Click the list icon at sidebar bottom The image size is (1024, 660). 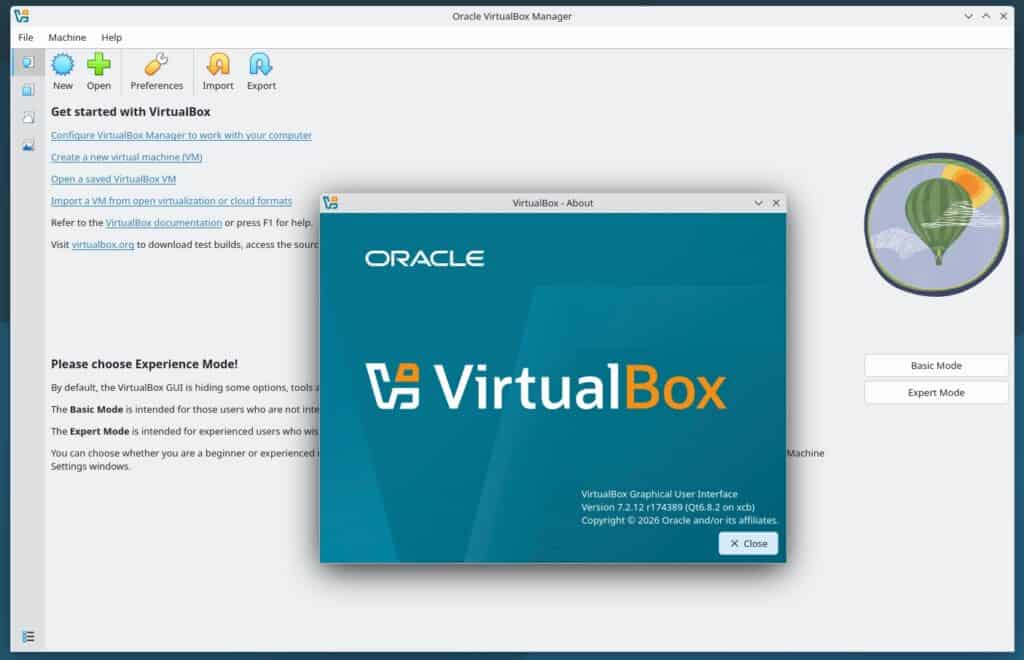tap(28, 636)
